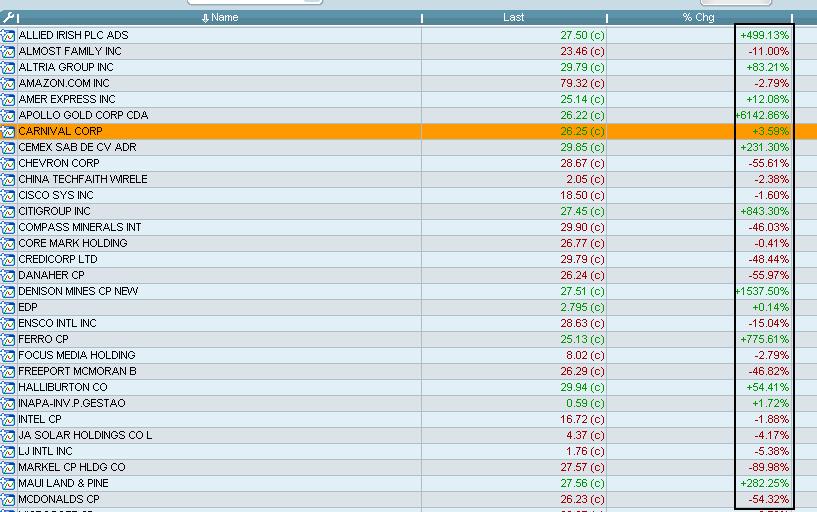
Task: Open chart icon for AMAZON.COM INC
Action: pos(8,83)
